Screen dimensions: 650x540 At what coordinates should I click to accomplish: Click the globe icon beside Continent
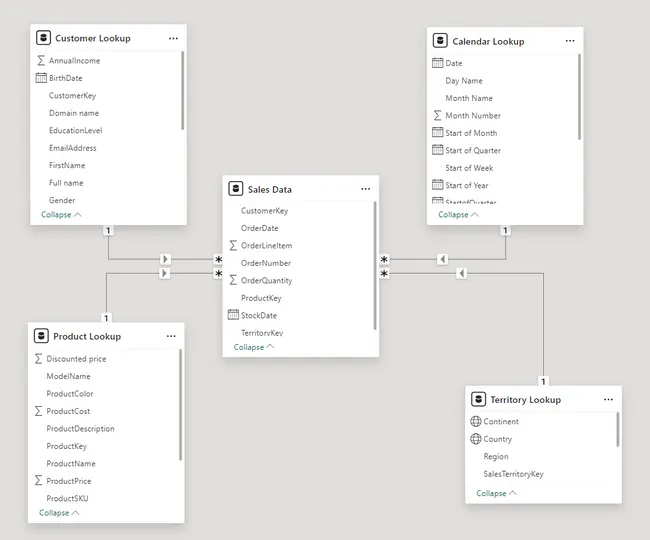(475, 422)
